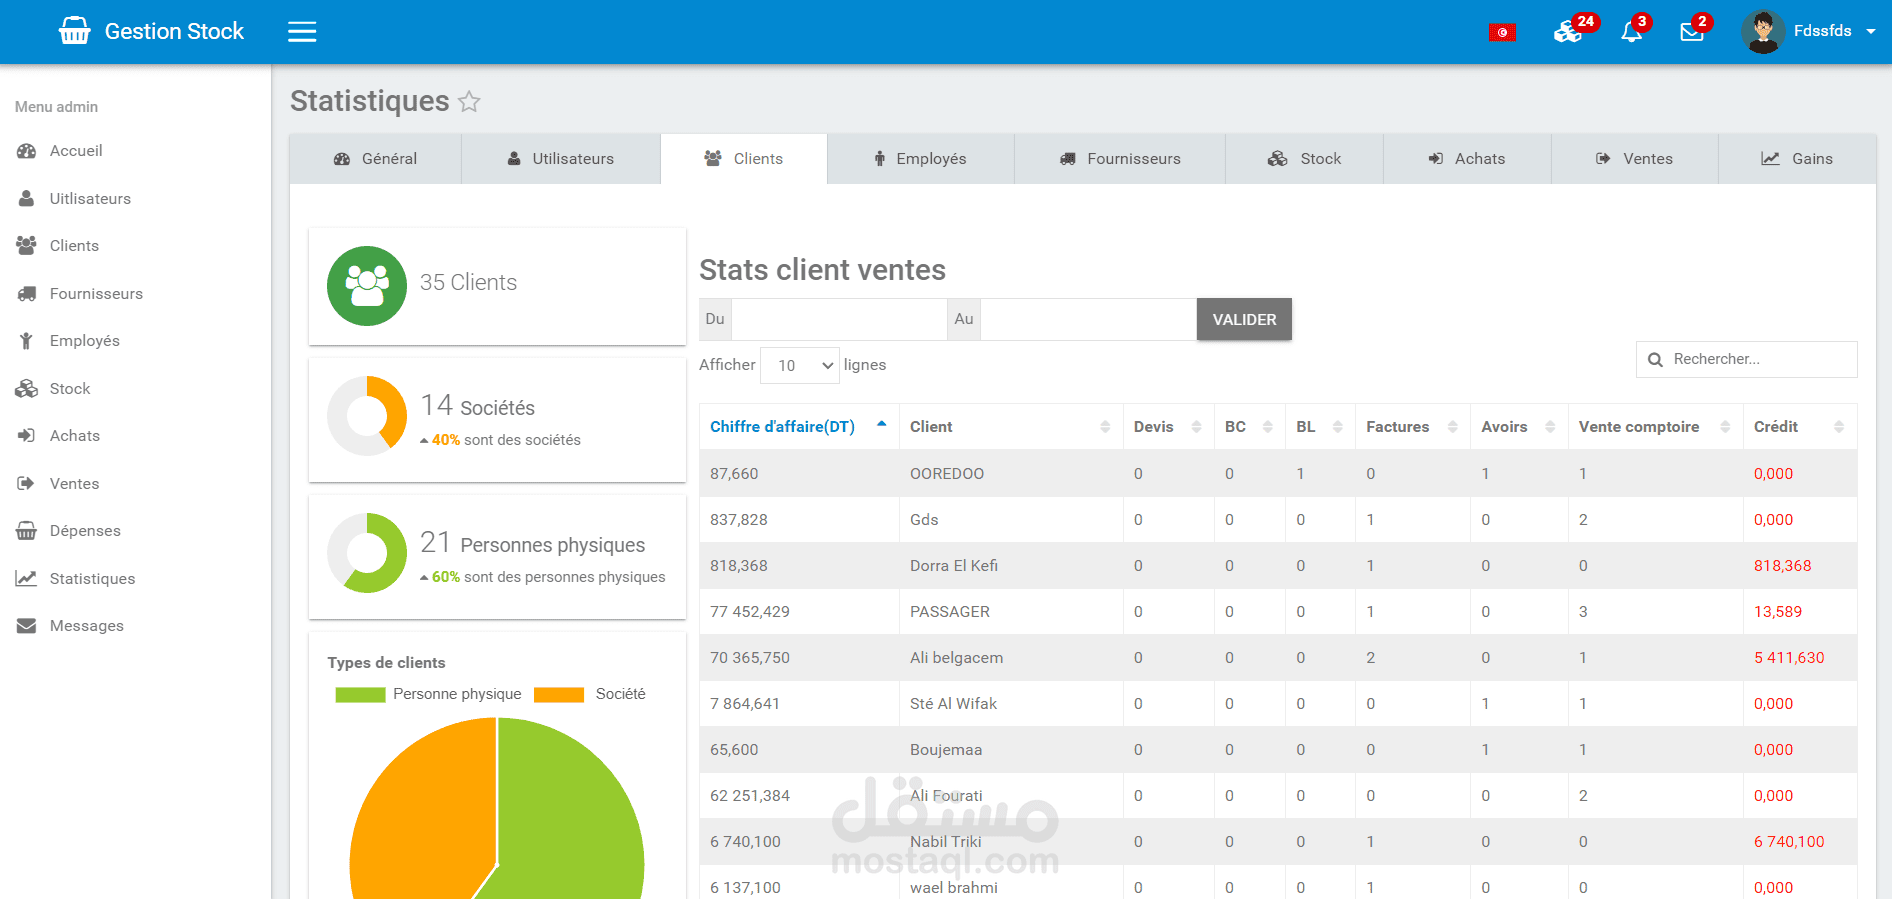Switch to the Stock tab

pos(1305,159)
